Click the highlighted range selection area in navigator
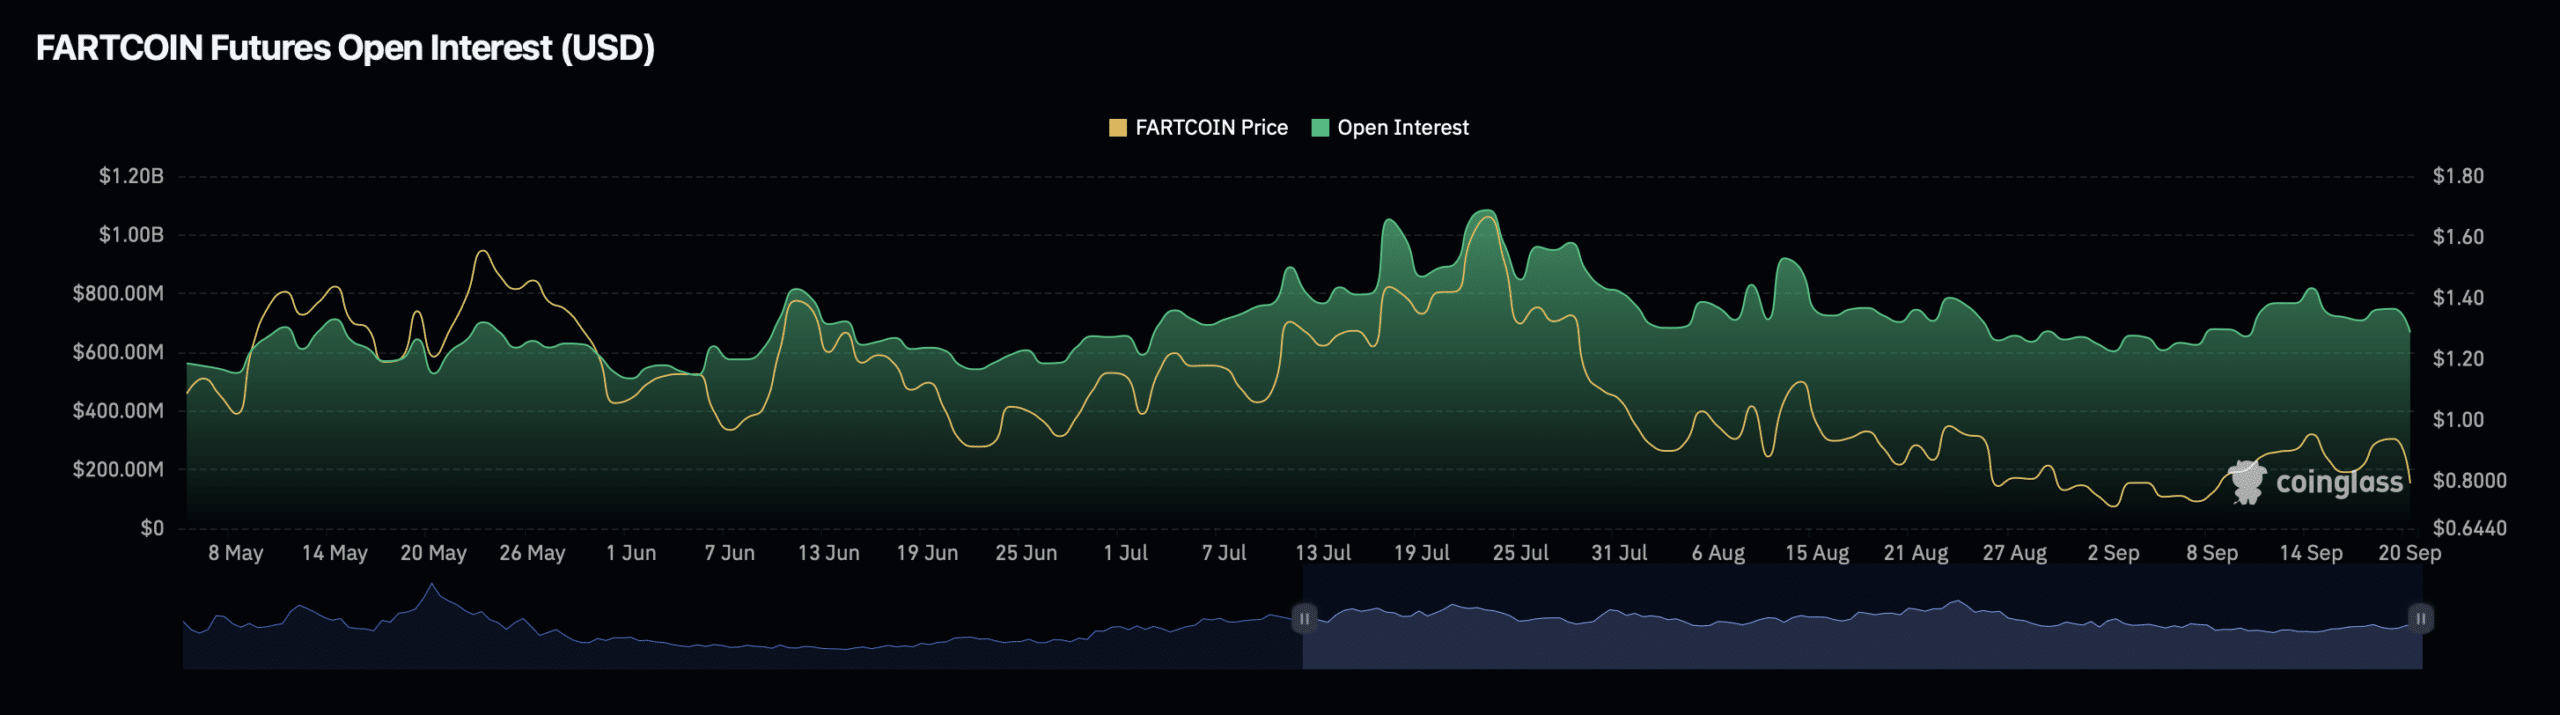2560x715 pixels. pyautogui.click(x=1862, y=619)
